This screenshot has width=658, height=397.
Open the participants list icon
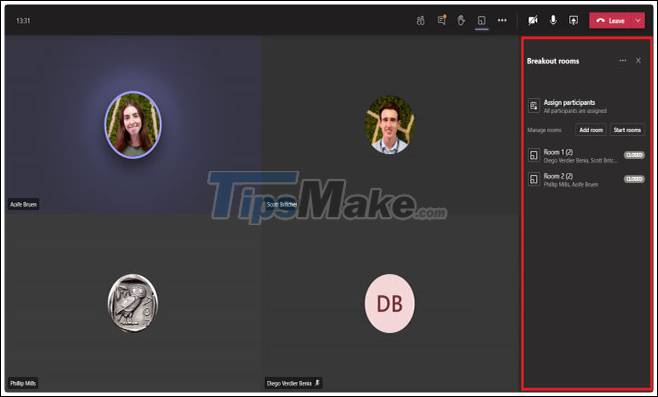click(x=420, y=21)
